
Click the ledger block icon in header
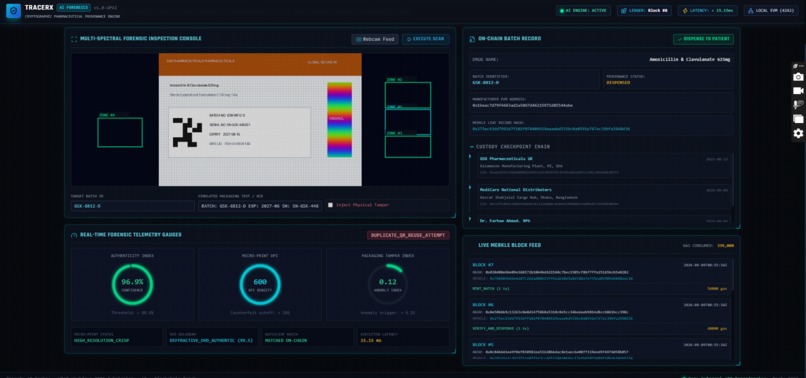(624, 10)
